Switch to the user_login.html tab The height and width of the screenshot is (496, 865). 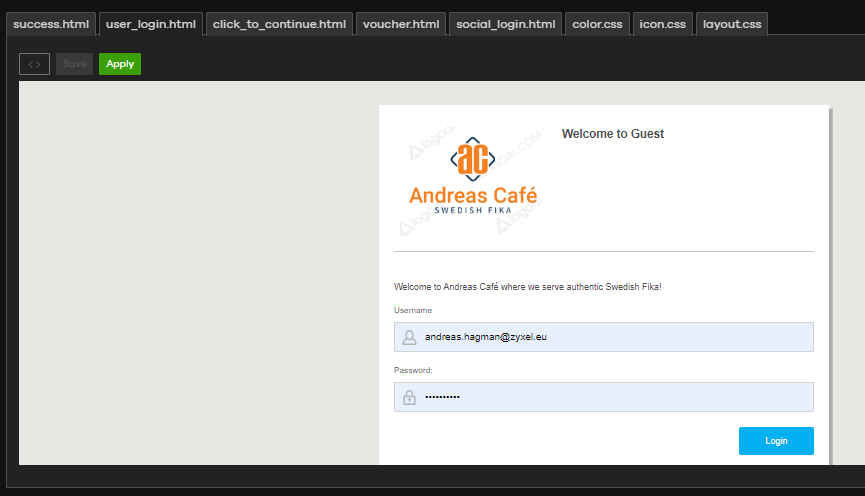pos(150,24)
